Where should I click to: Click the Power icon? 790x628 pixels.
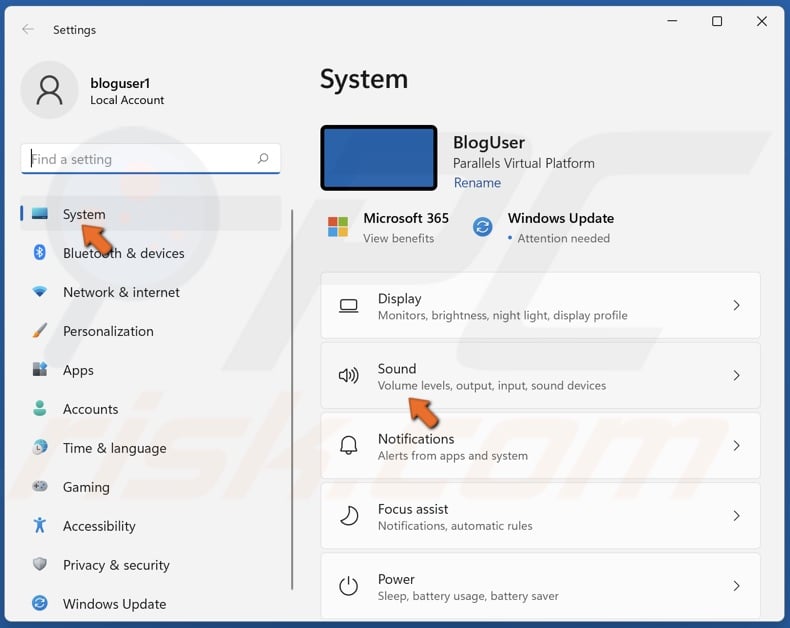(348, 586)
